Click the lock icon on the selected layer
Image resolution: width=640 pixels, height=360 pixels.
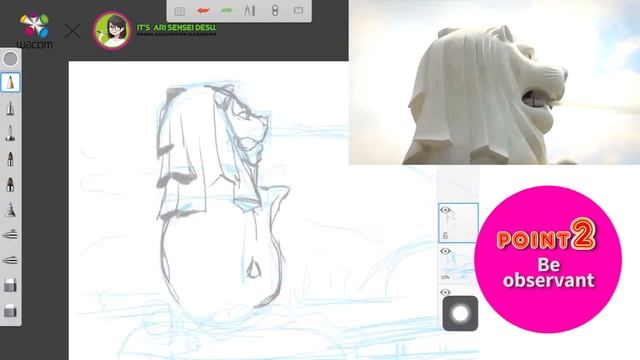coord(445,236)
